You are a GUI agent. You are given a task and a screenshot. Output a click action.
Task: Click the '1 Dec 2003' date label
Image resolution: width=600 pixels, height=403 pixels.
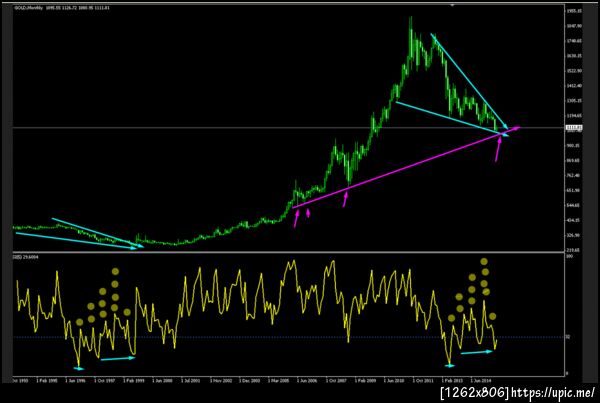tap(249, 381)
